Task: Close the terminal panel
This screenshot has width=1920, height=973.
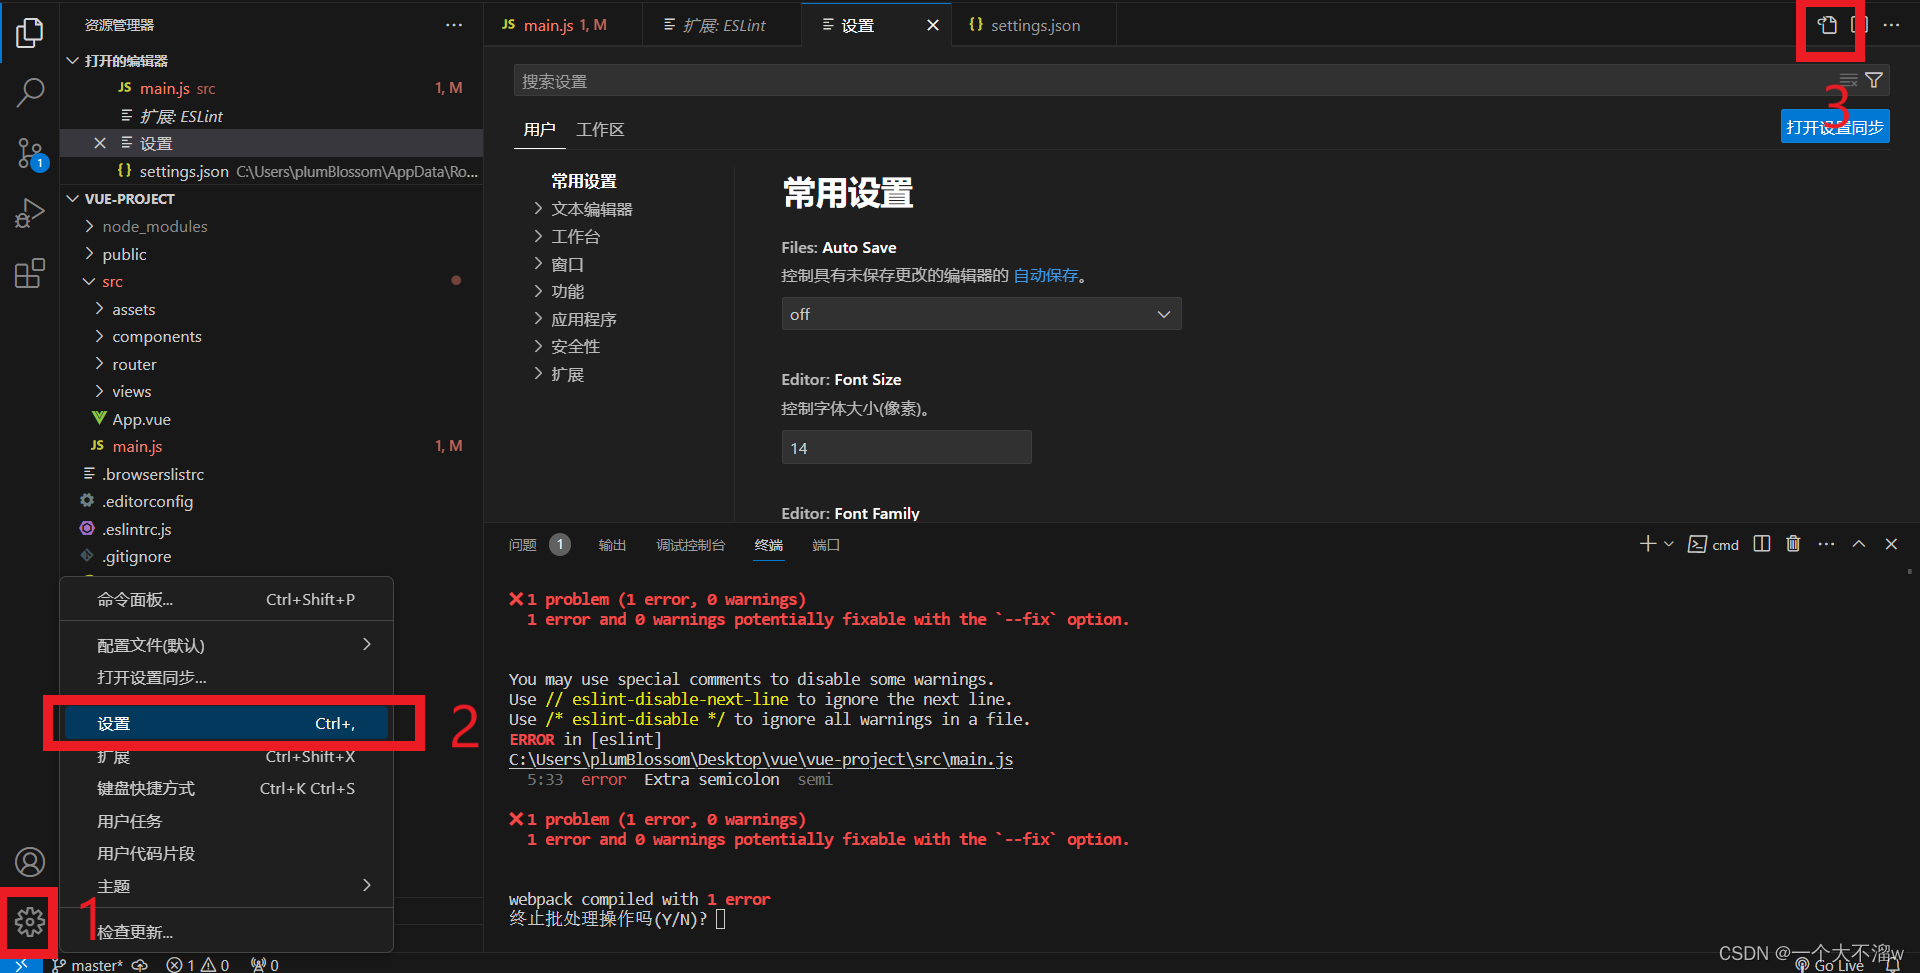Action: point(1891,544)
